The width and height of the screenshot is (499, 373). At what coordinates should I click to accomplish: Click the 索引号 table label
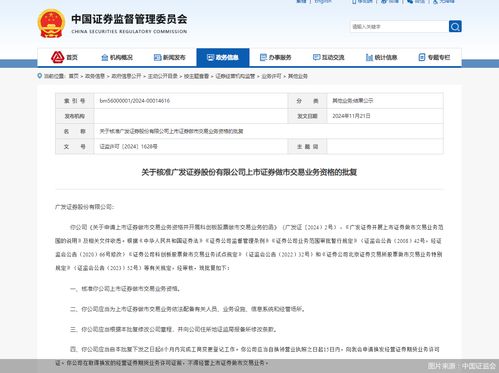pyautogui.click(x=75, y=101)
